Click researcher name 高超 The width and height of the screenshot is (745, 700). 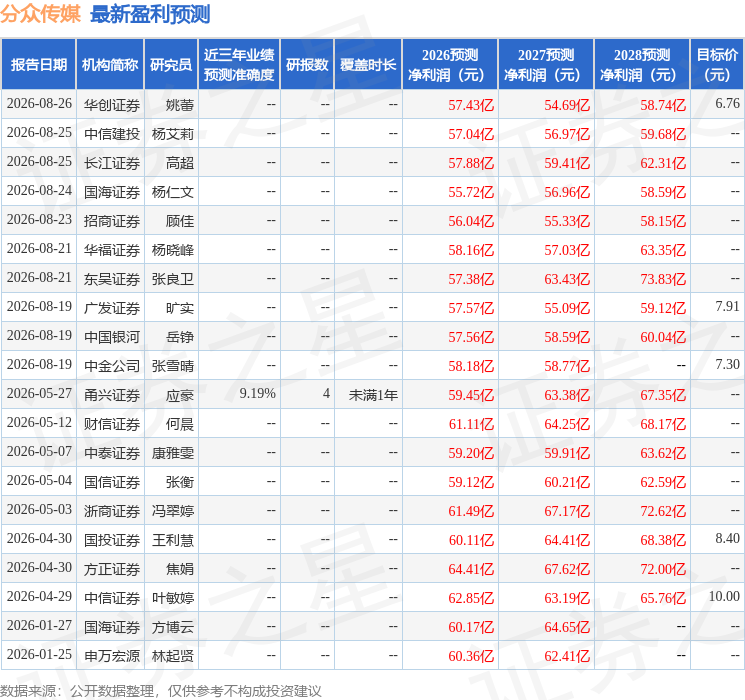click(x=180, y=163)
